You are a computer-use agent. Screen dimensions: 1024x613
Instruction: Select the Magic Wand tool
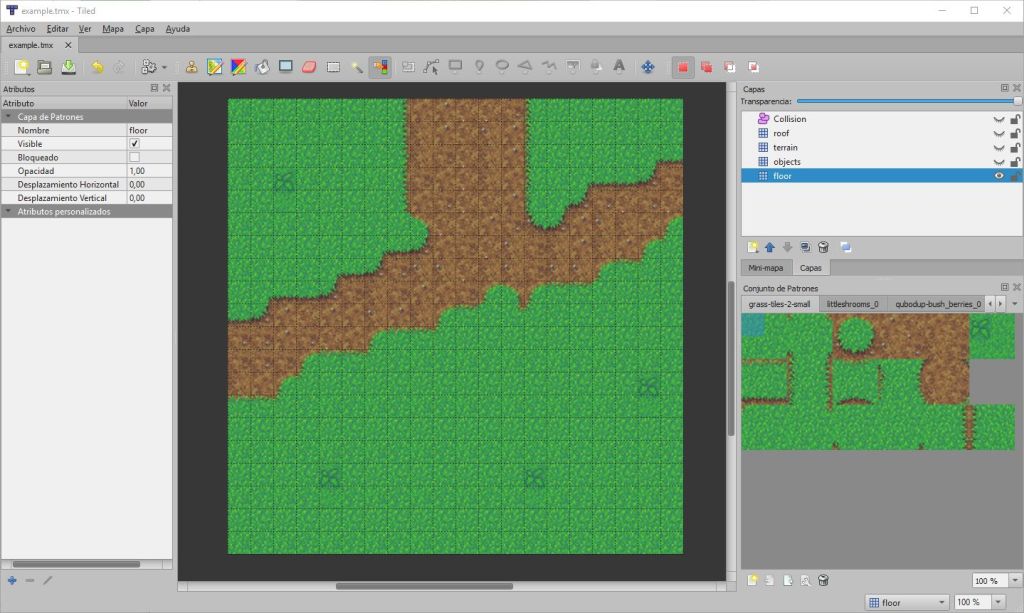[x=357, y=67]
